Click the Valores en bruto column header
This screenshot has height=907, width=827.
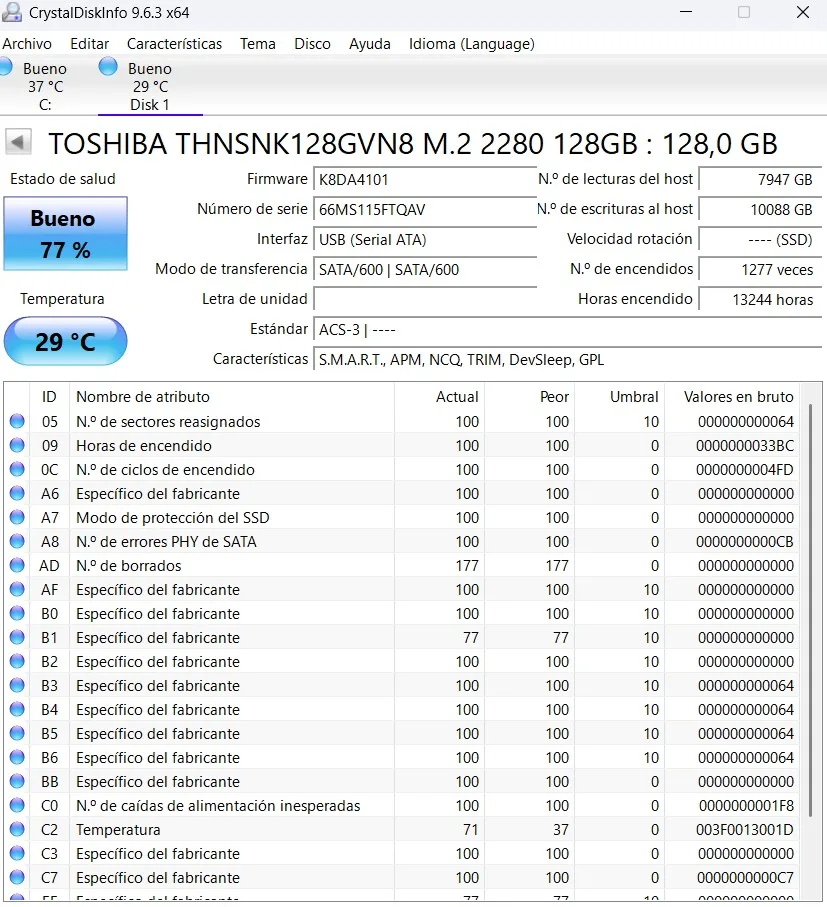(732, 397)
